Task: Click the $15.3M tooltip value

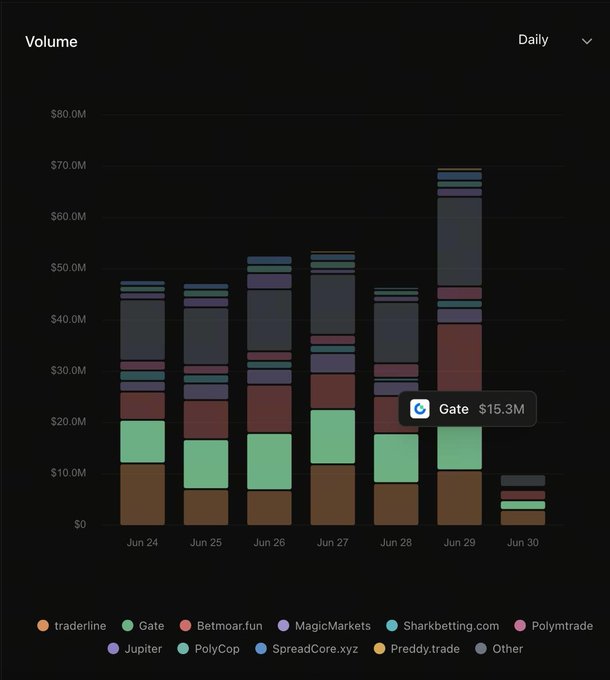Action: tap(502, 409)
